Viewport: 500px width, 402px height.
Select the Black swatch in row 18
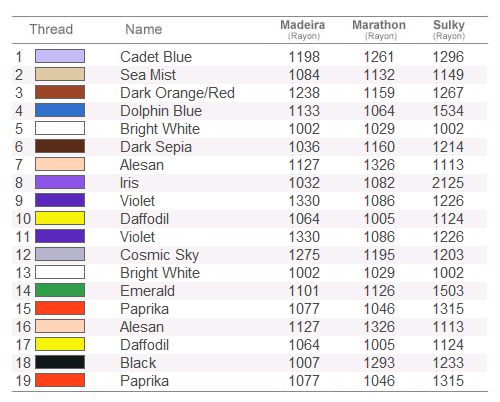click(60, 362)
